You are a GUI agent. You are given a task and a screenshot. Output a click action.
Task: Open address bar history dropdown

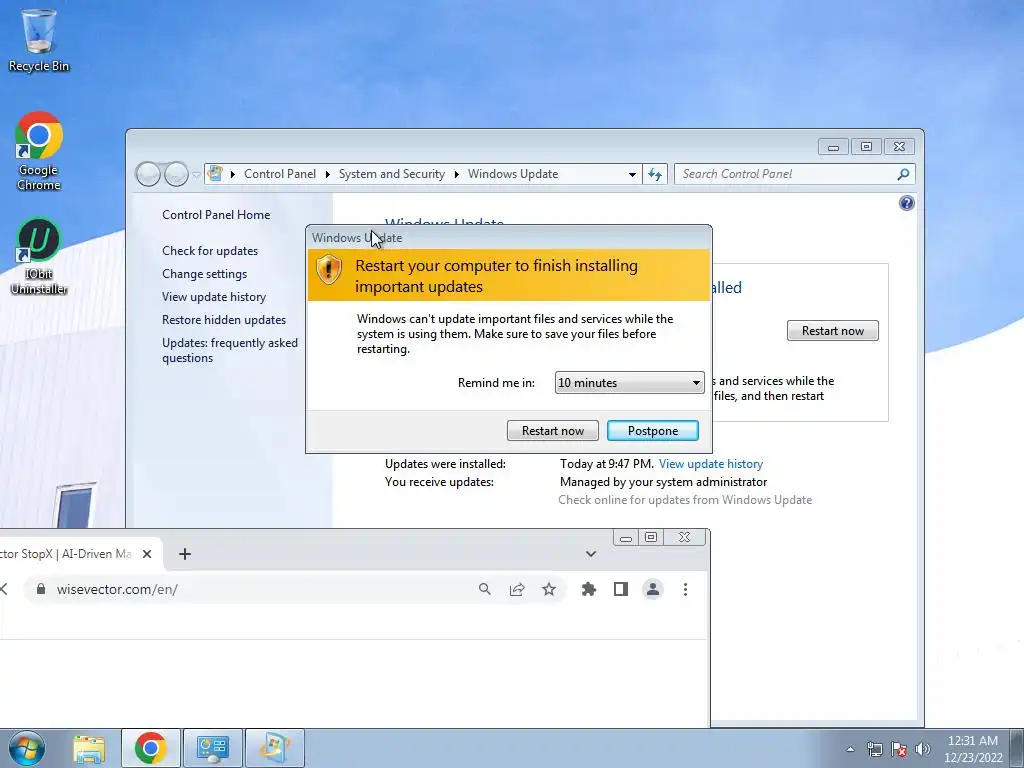[632, 174]
